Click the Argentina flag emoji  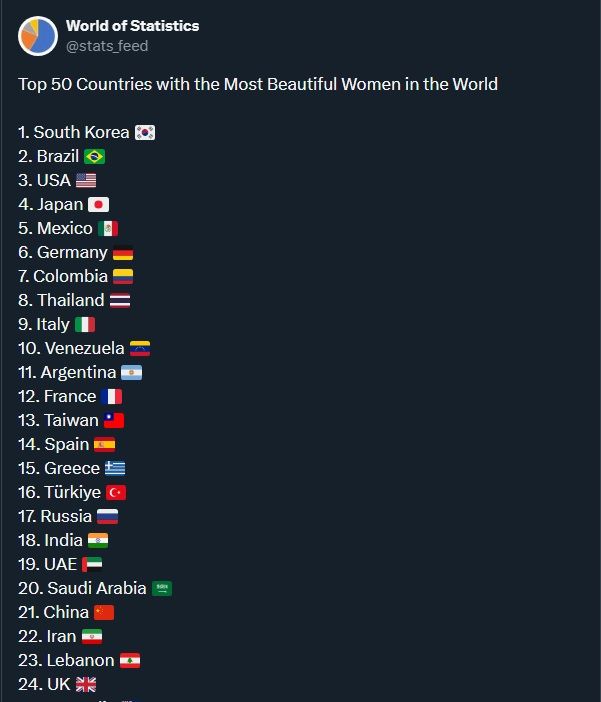pyautogui.click(x=132, y=372)
